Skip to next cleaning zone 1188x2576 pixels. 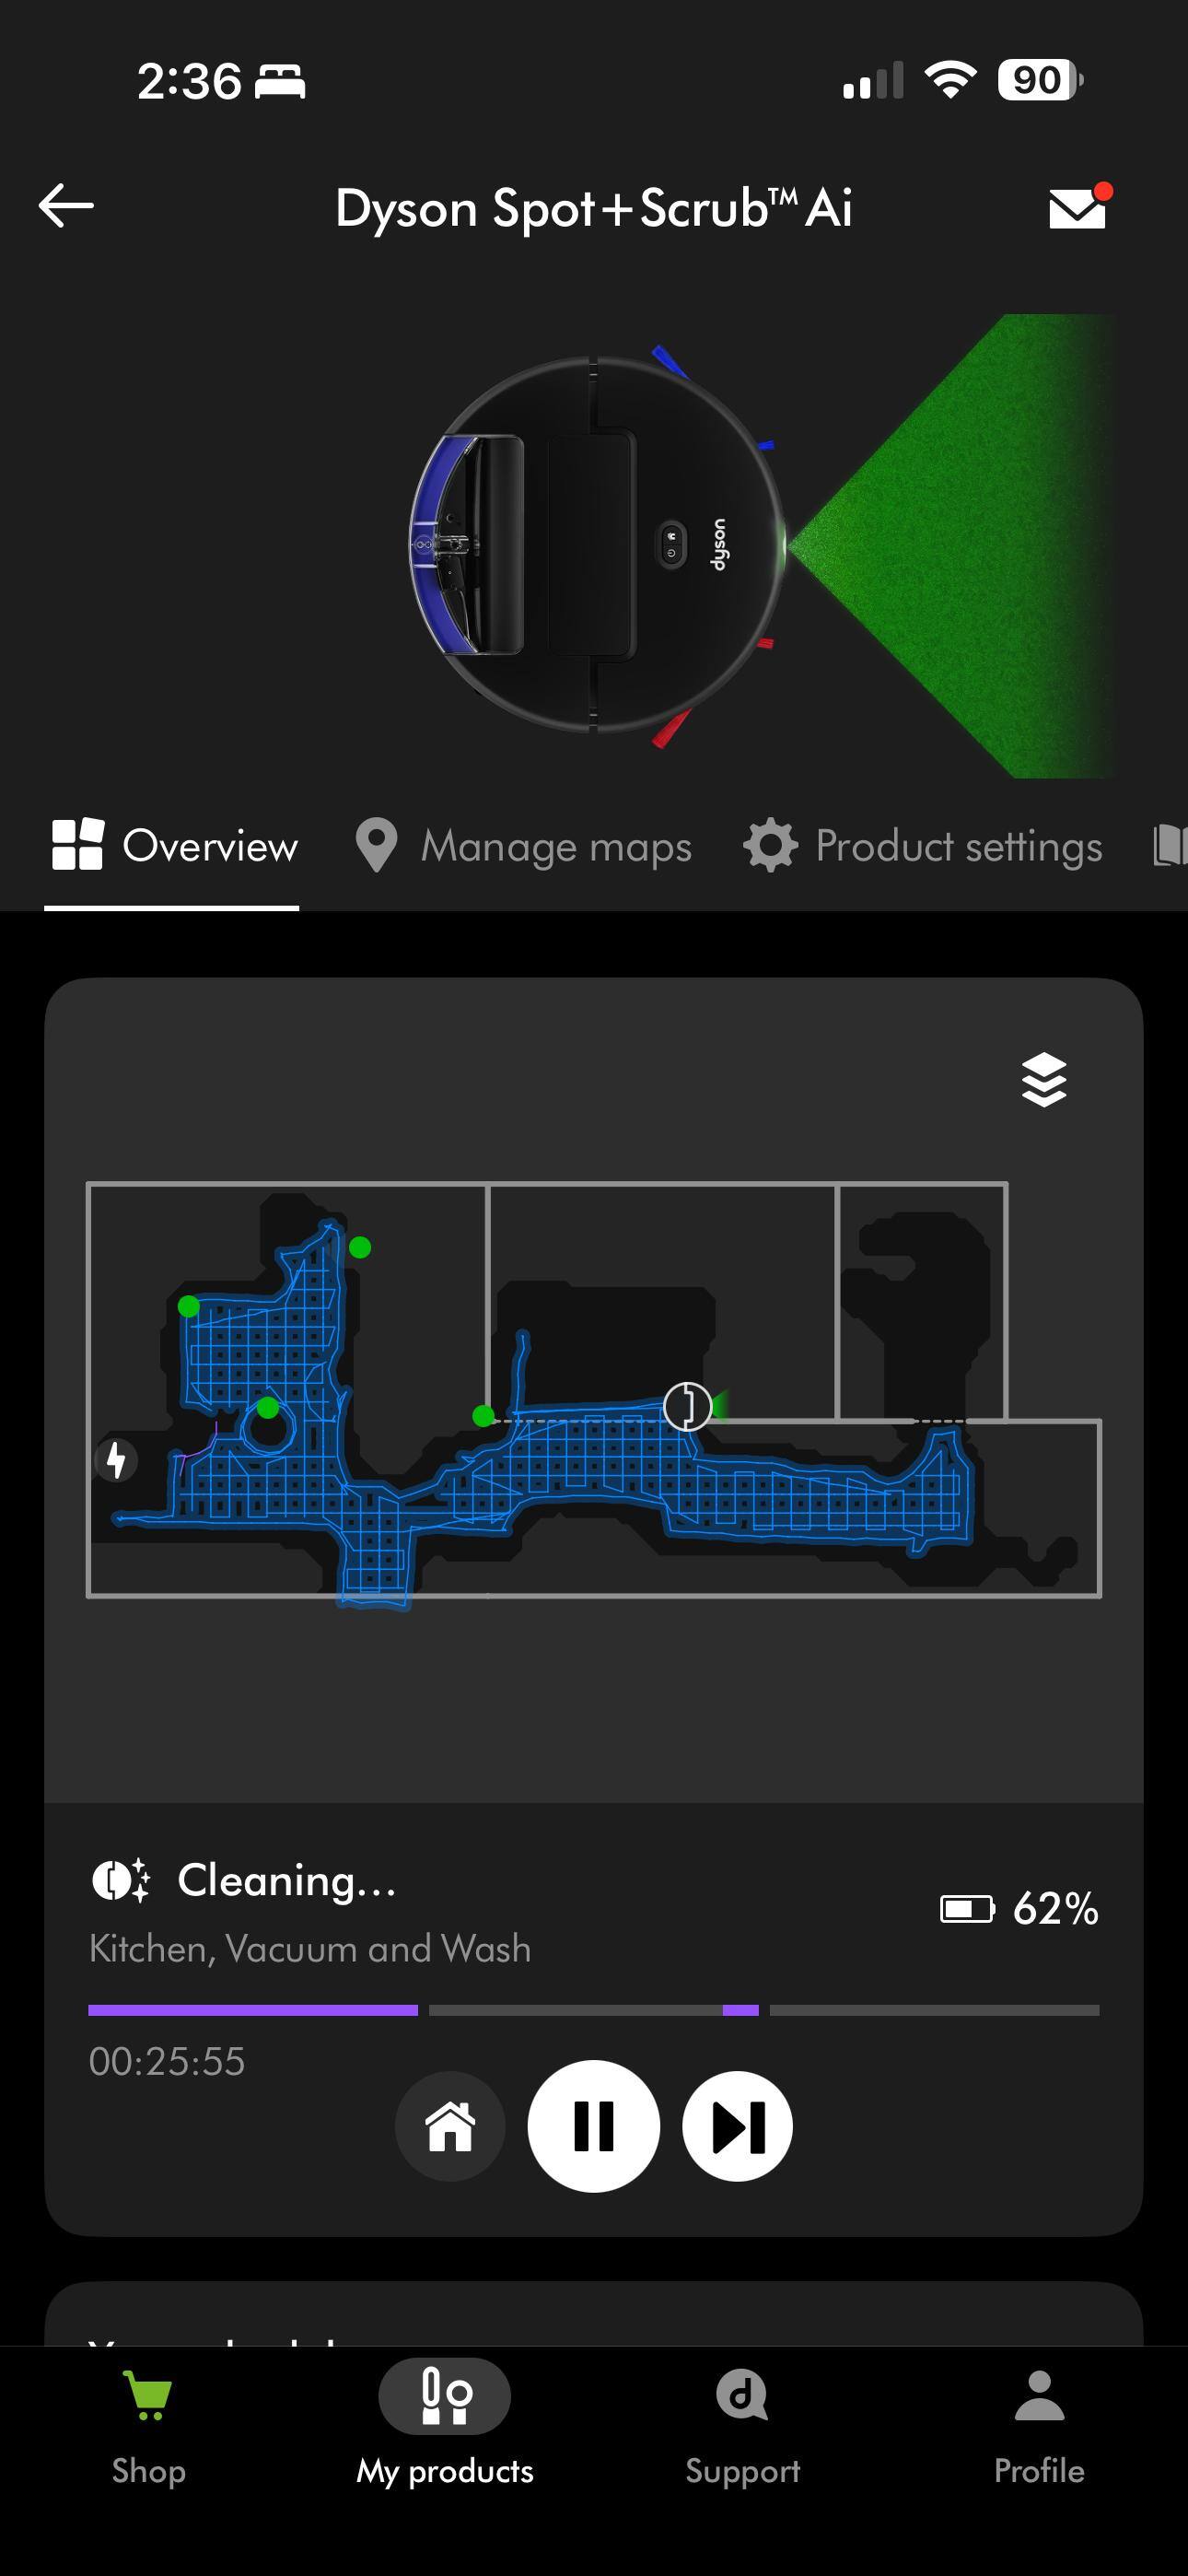click(x=738, y=2126)
